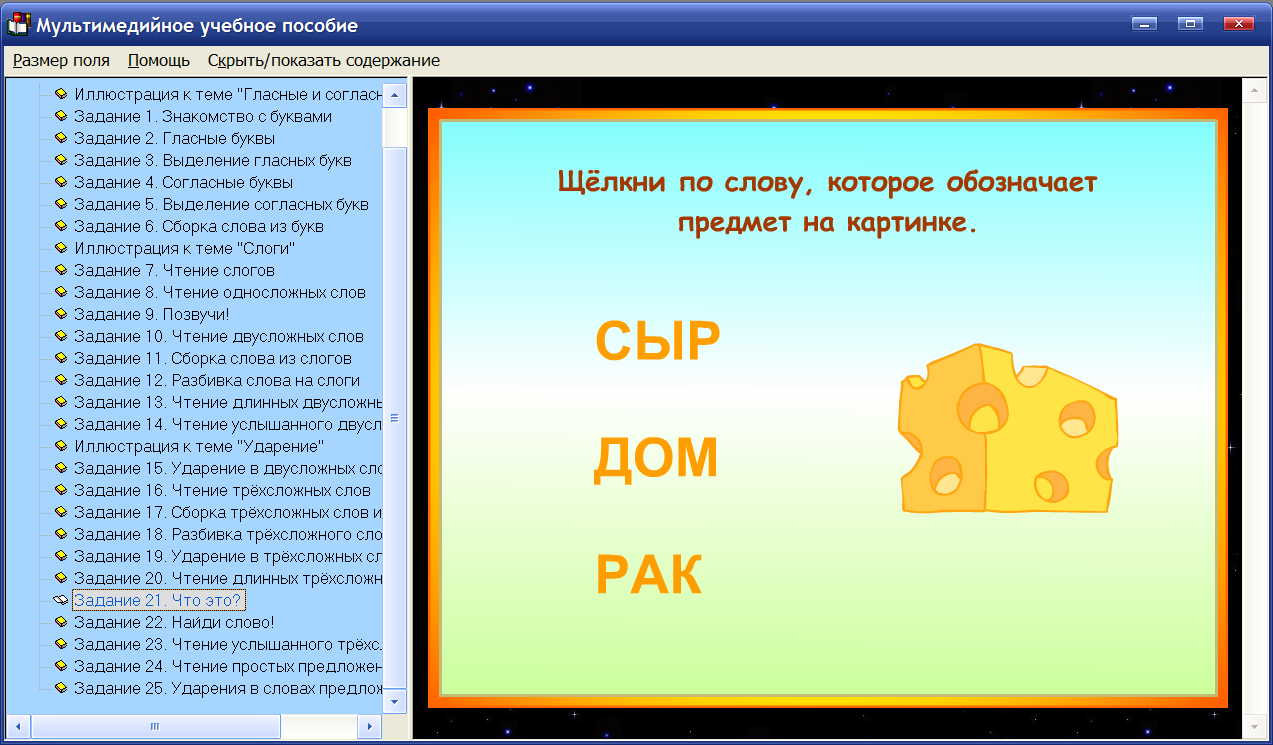Click the book icon beside "Задание 22. Найди слово!"
Viewport: 1273px width, 745px height.
(61, 622)
